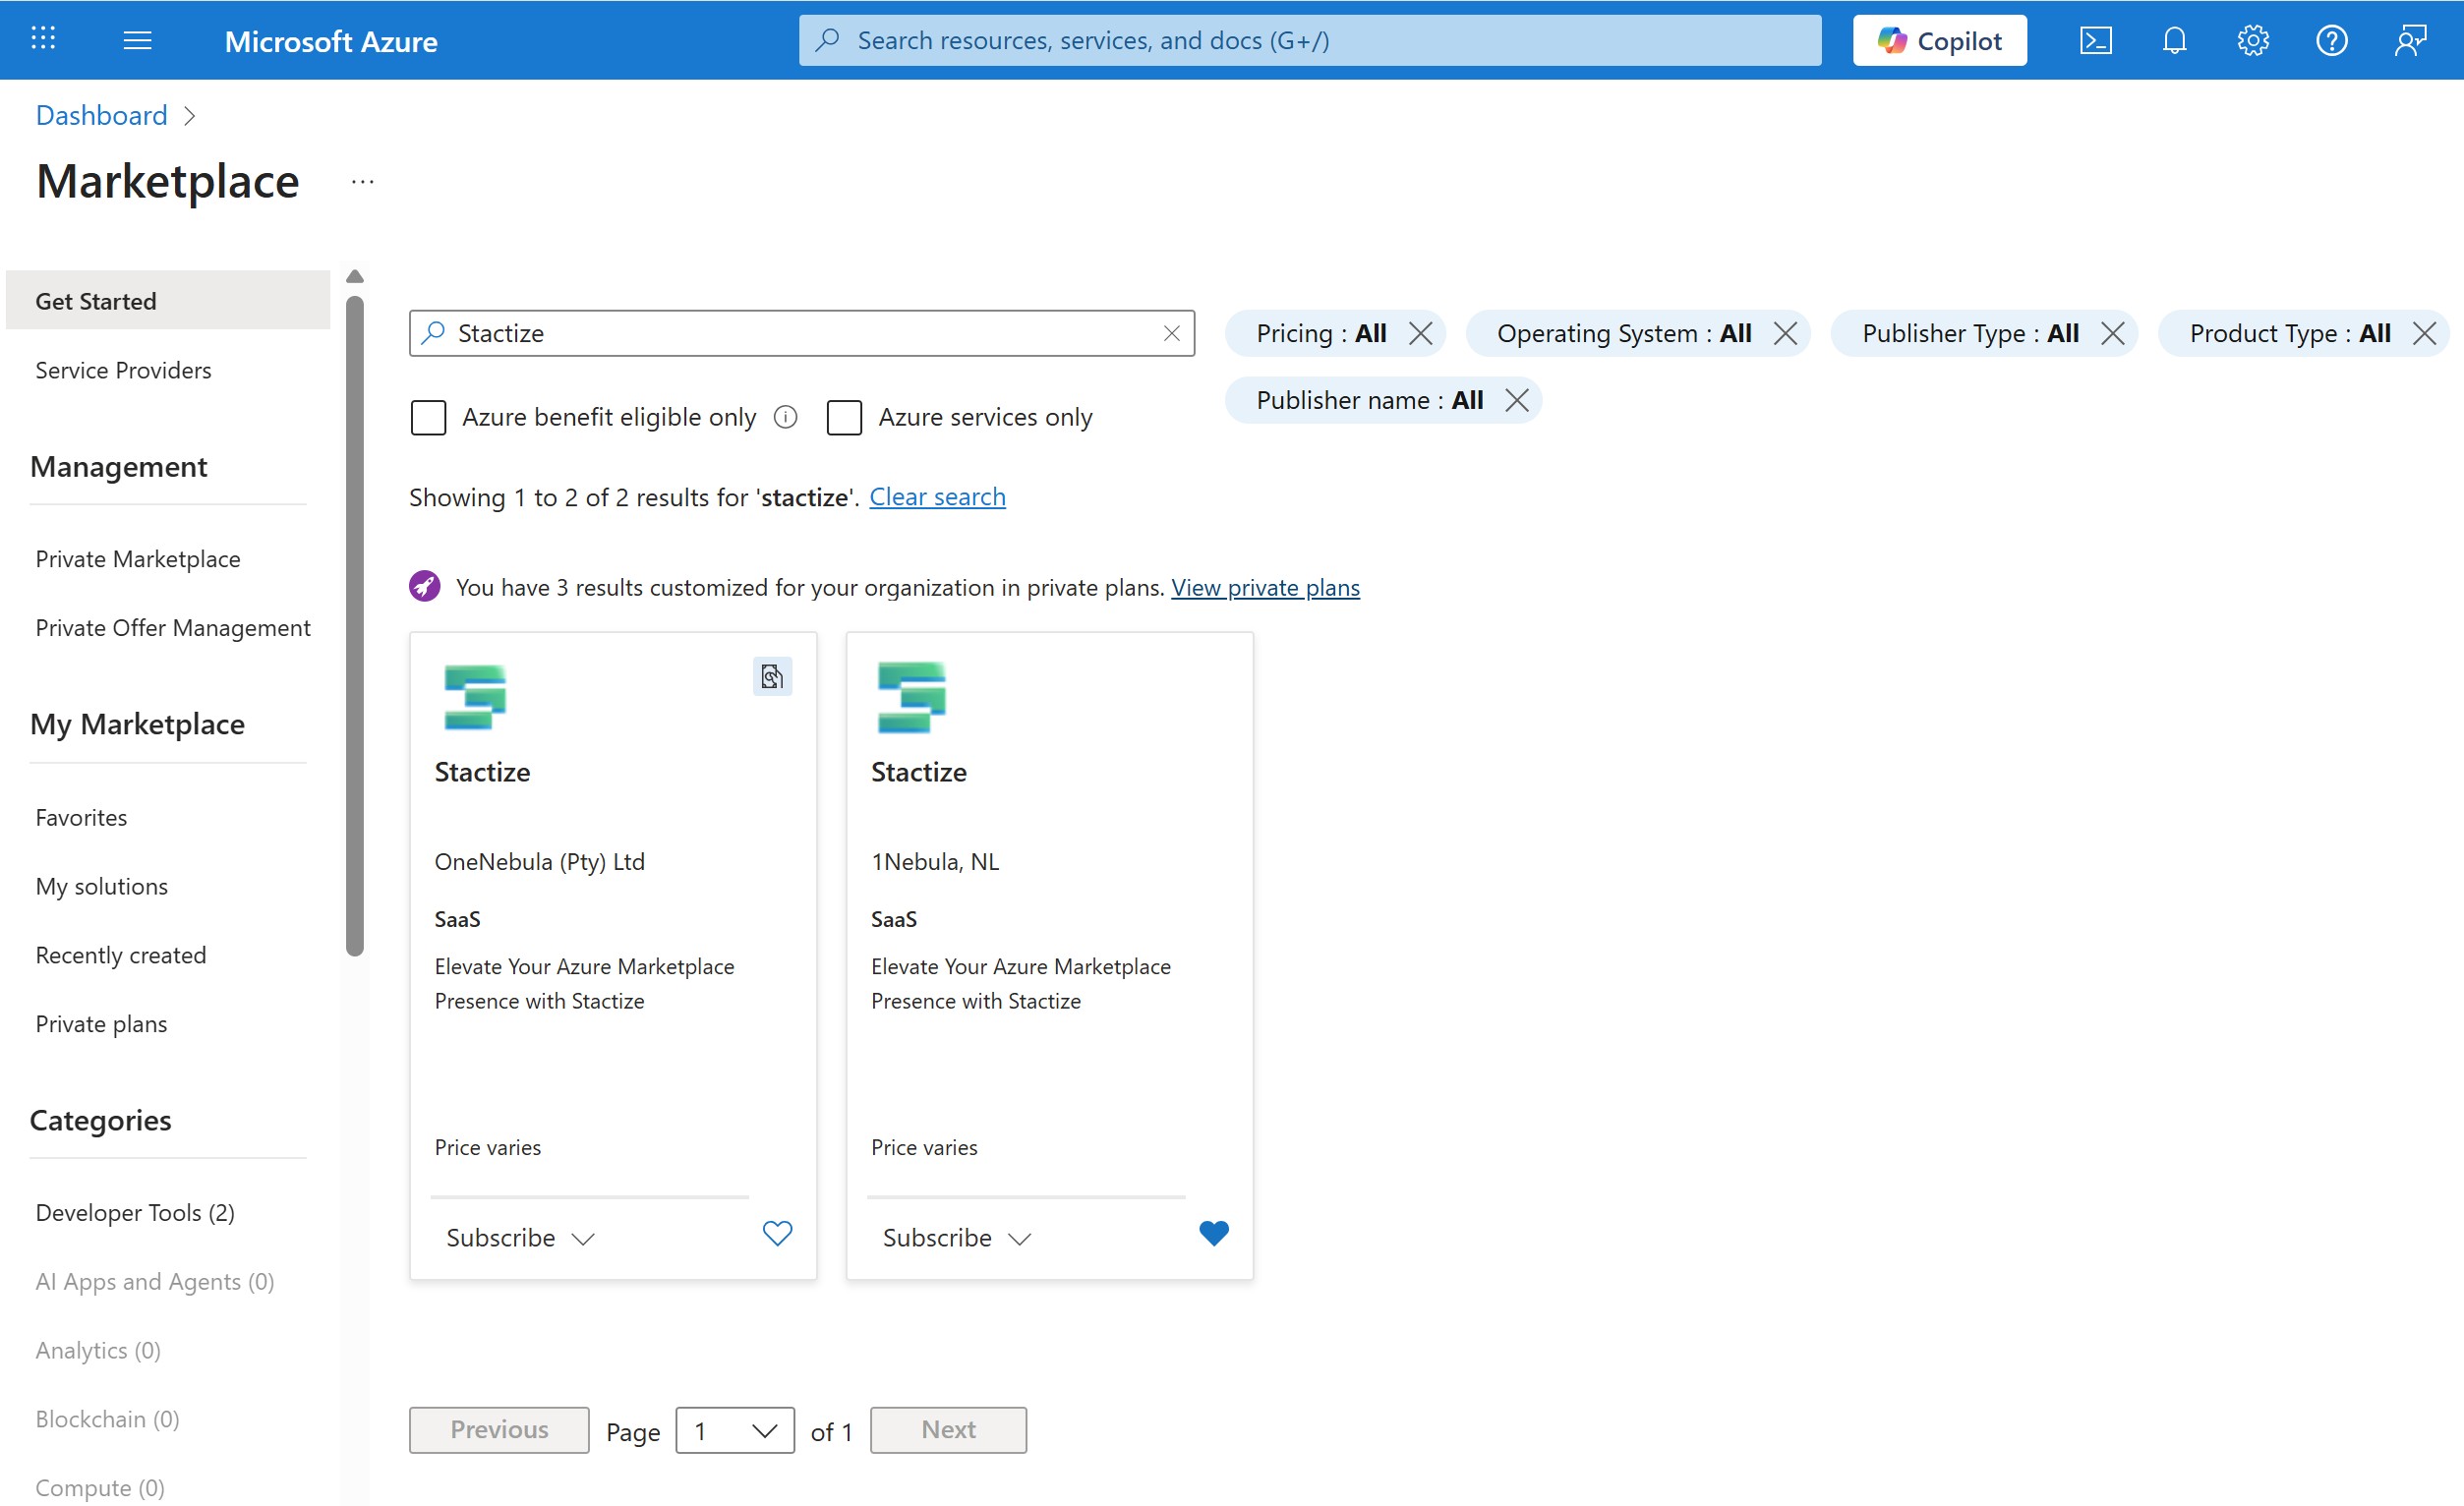2464x1506 pixels.
Task: Enable Azure services only checkbox
Action: pos(844,417)
